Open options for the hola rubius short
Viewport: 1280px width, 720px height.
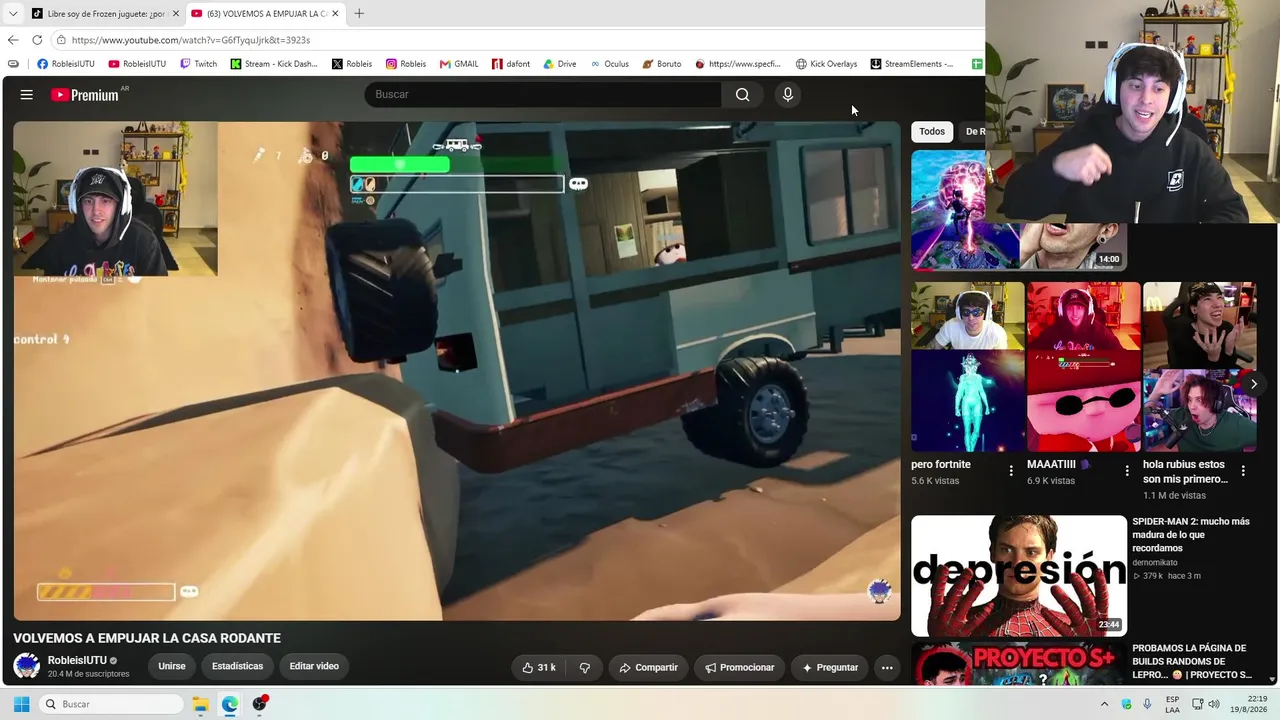[x=1243, y=470]
